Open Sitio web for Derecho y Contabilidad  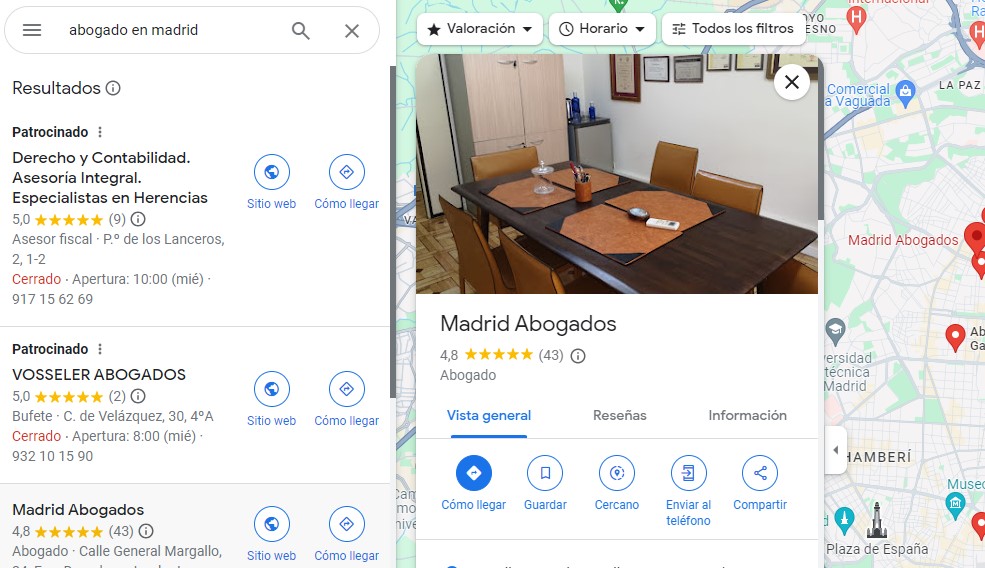(x=271, y=172)
